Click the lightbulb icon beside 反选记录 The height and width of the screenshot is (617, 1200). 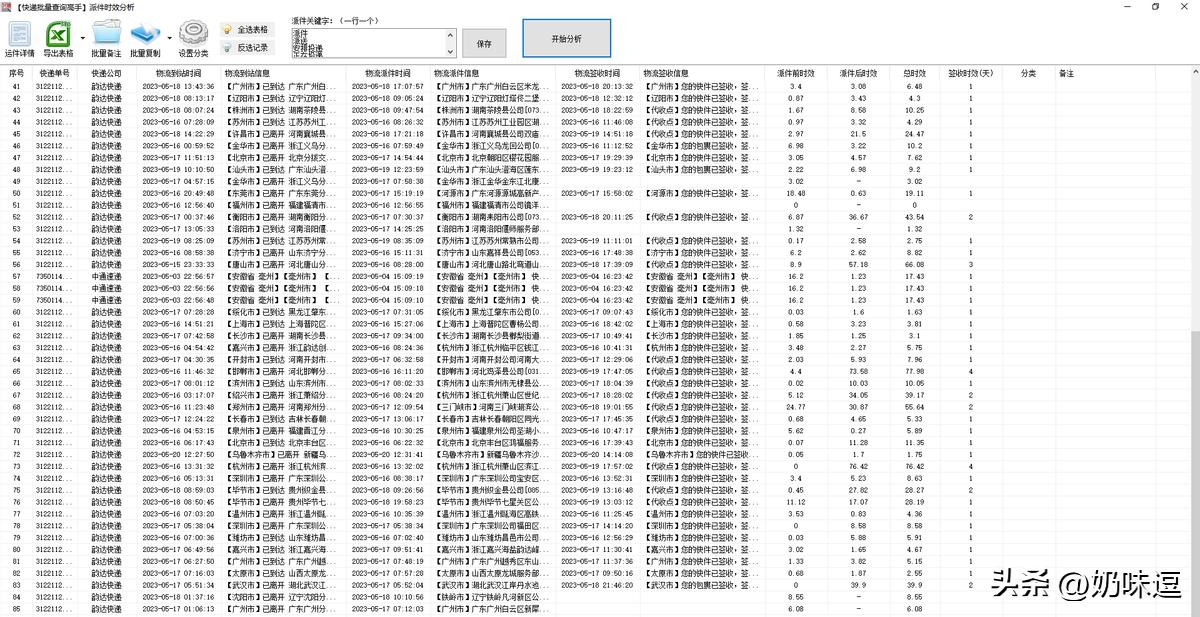(x=226, y=47)
